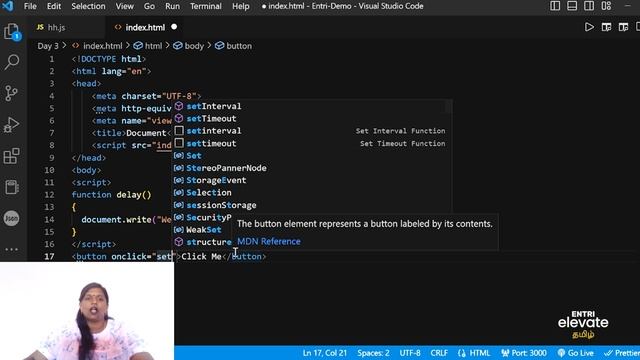Switch to the hh.js tab

click(57, 27)
